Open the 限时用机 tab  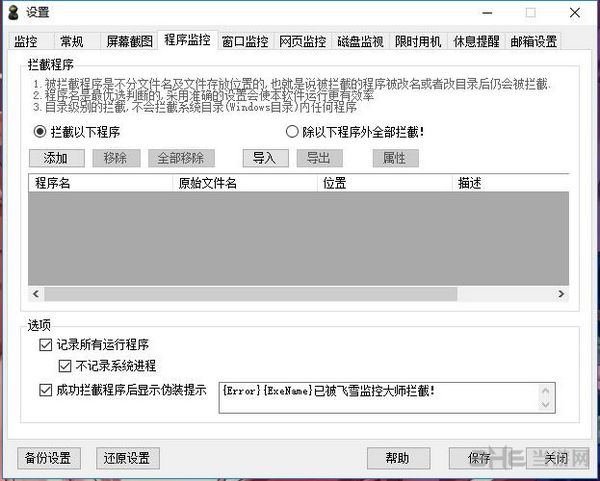point(418,41)
